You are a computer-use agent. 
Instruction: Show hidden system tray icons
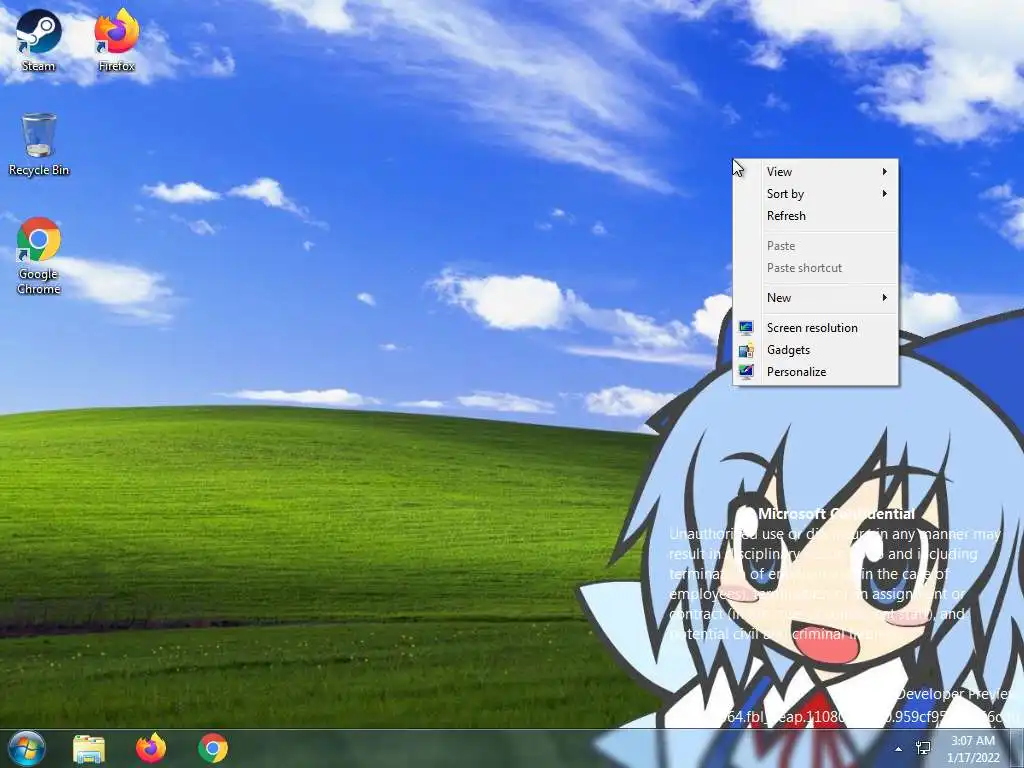point(899,749)
